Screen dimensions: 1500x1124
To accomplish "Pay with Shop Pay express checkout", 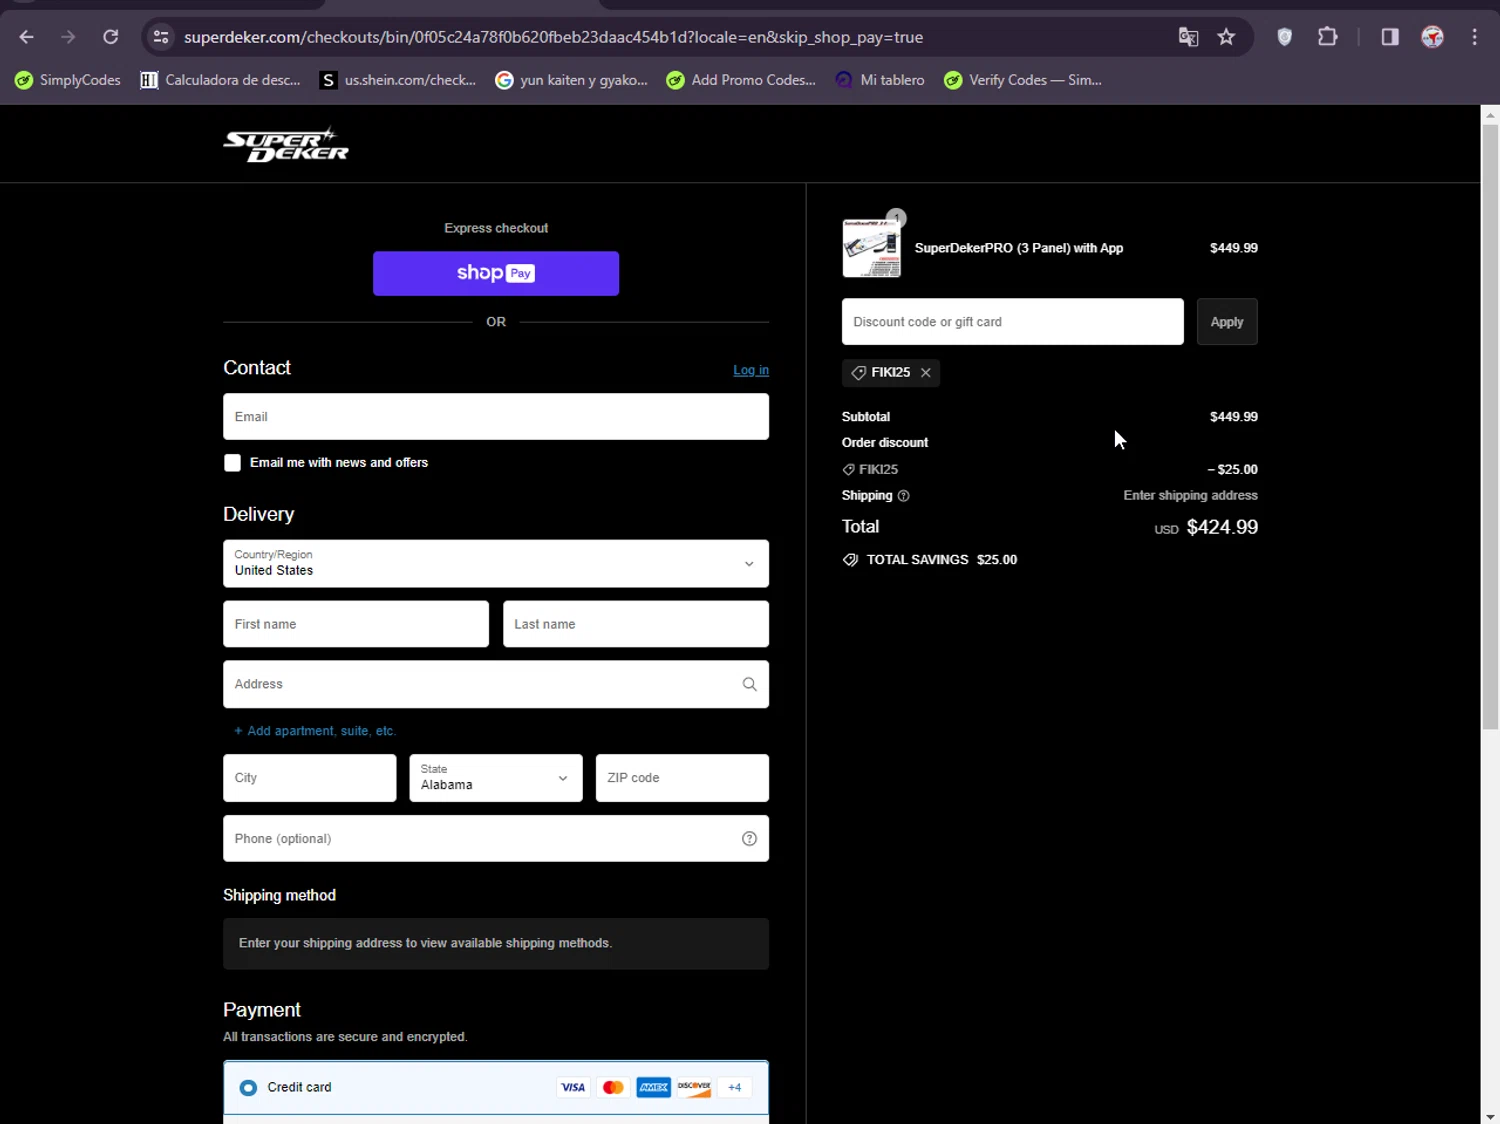I will point(496,273).
